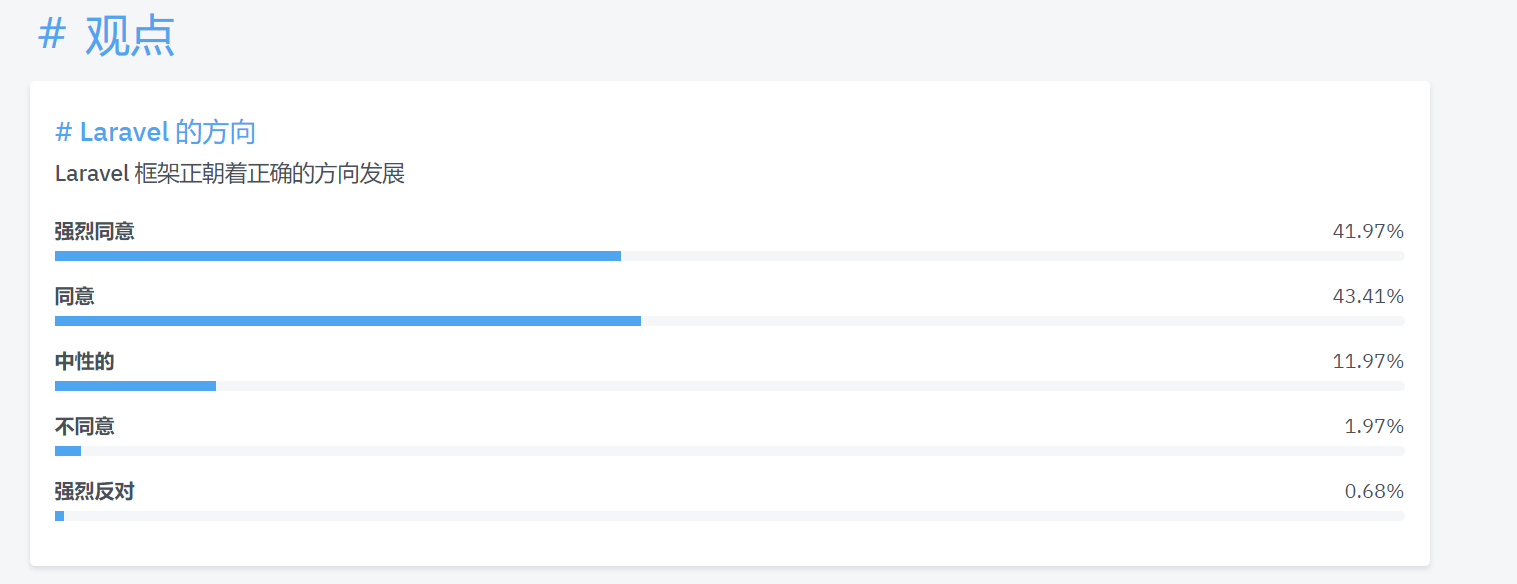
Task: Click the 43.41% percentage value
Action: point(1368,296)
